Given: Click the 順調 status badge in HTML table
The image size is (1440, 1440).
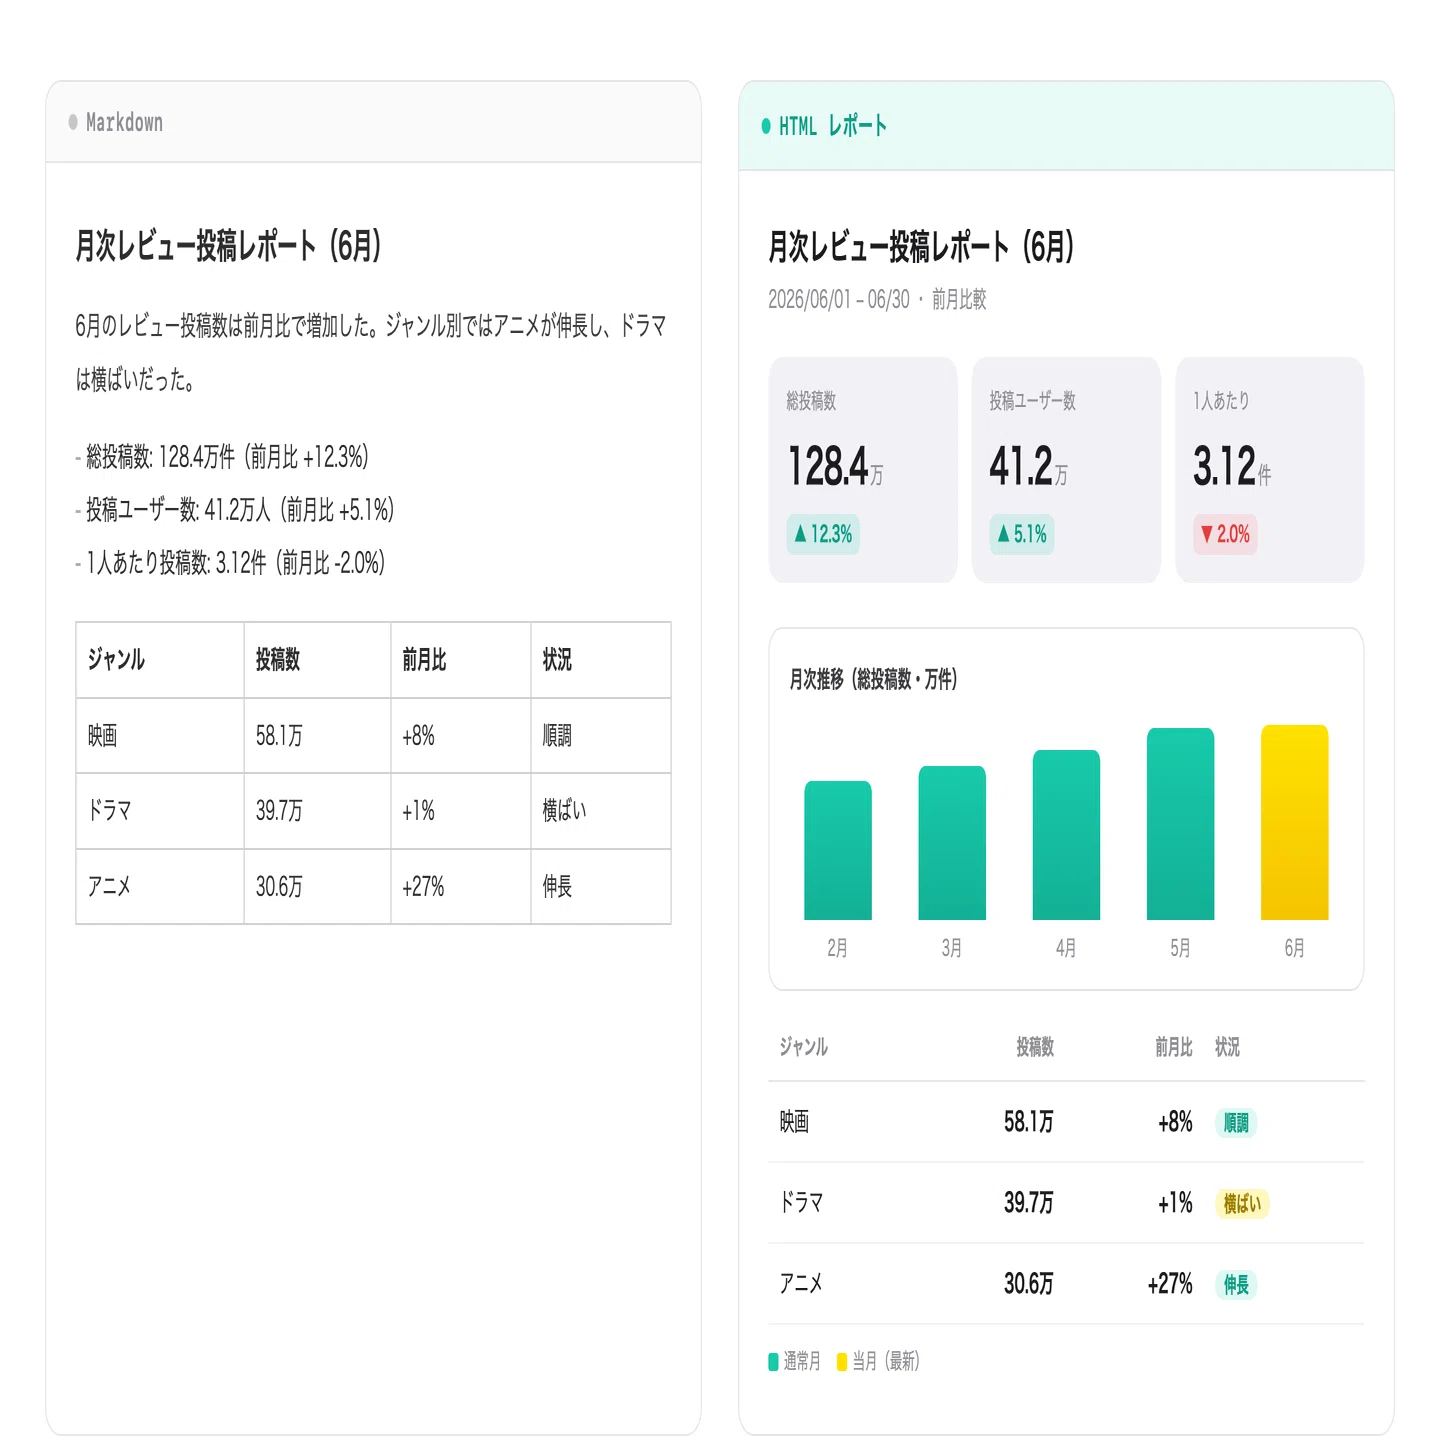Looking at the screenshot, I should (1236, 1123).
